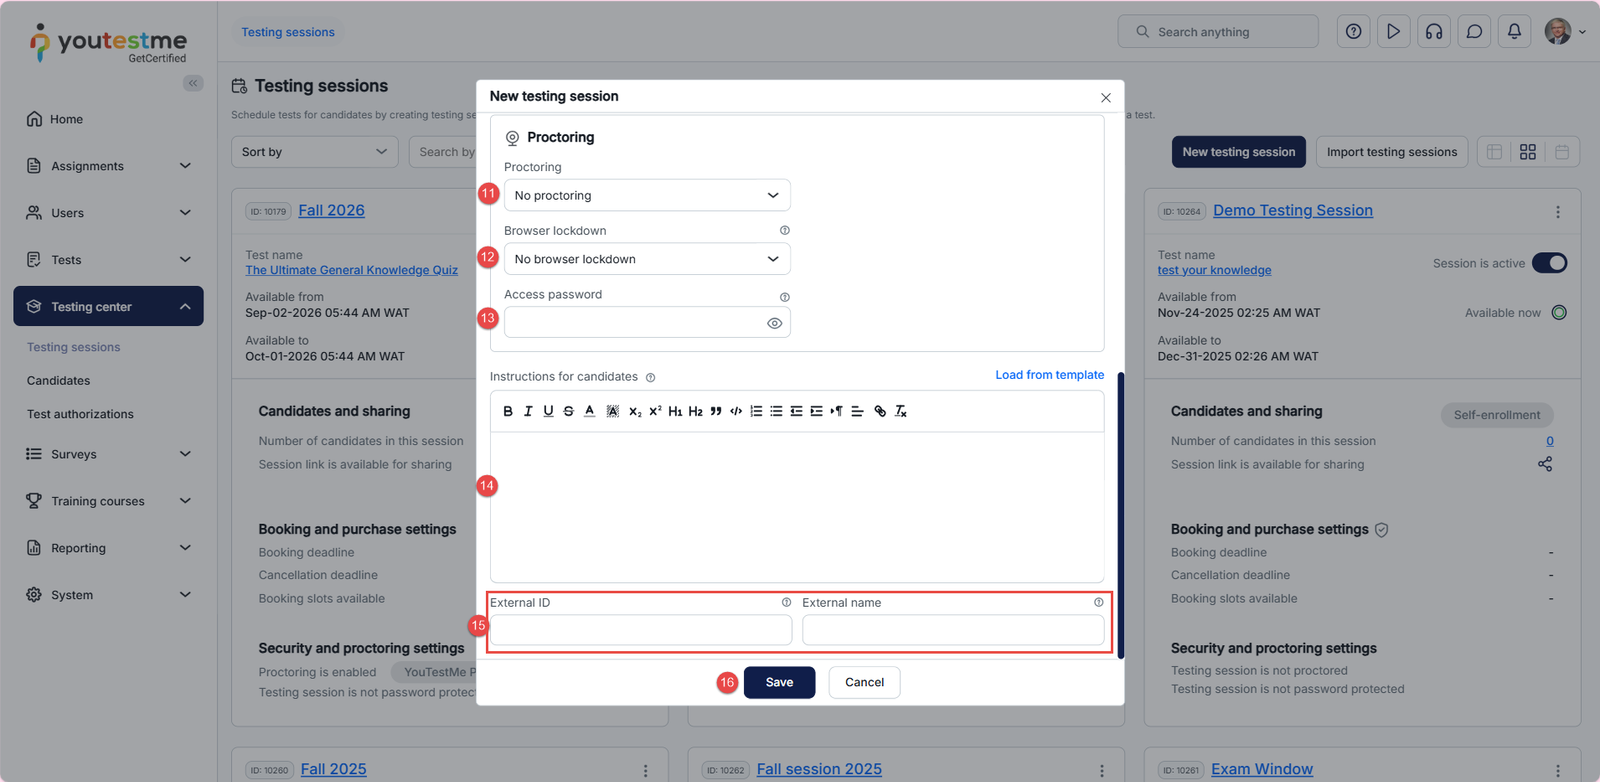Image resolution: width=1600 pixels, height=782 pixels.
Task: Open the Proctoring dropdown
Action: coord(647,195)
